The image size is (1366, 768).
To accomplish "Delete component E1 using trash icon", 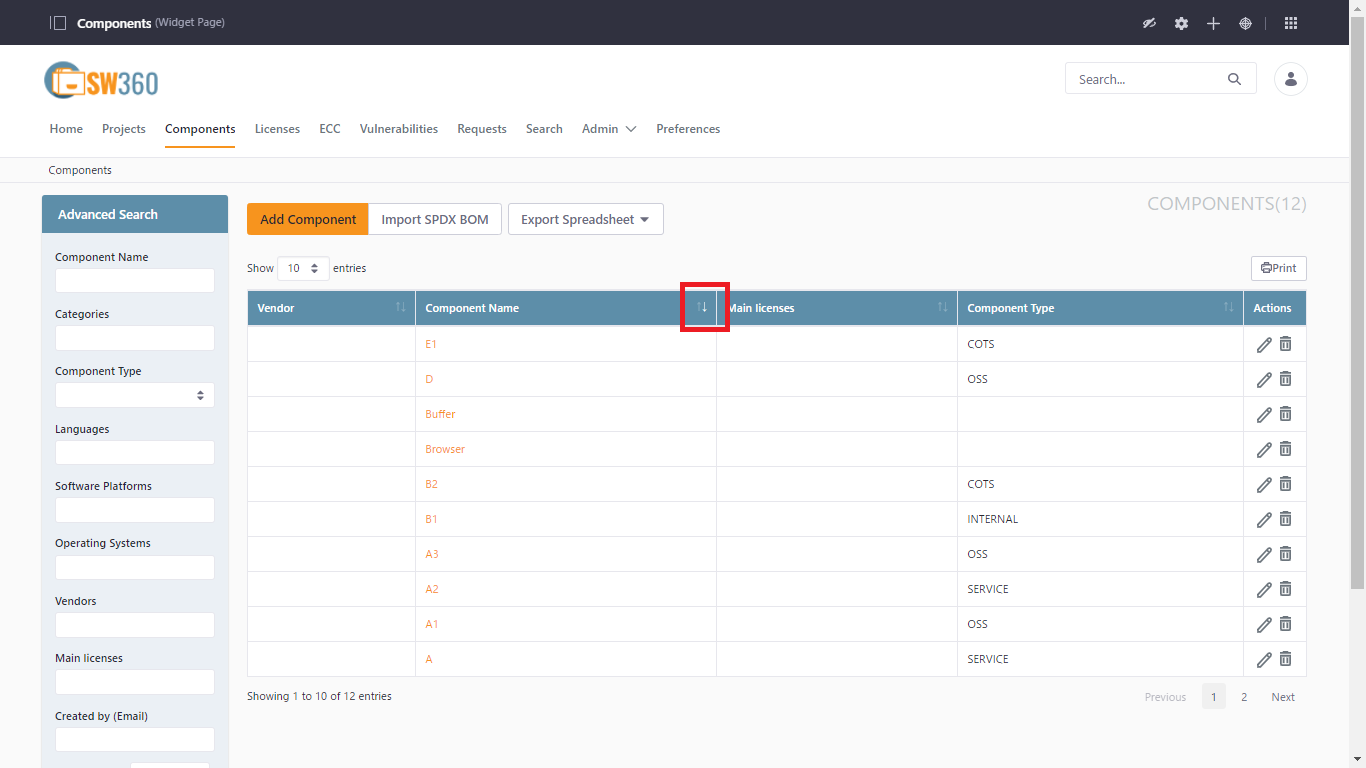I will [x=1286, y=344].
